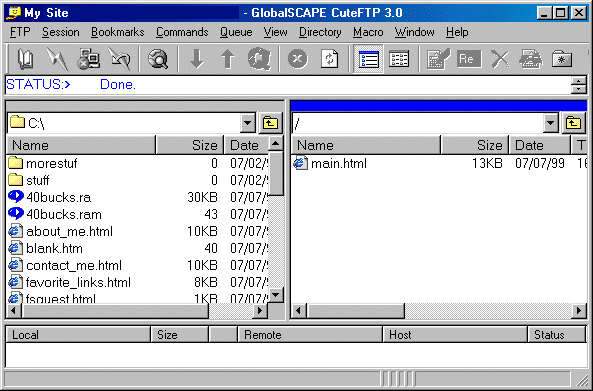Open the search magnifier globe icon
Viewport: 593px width, 391px height.
tap(157, 59)
